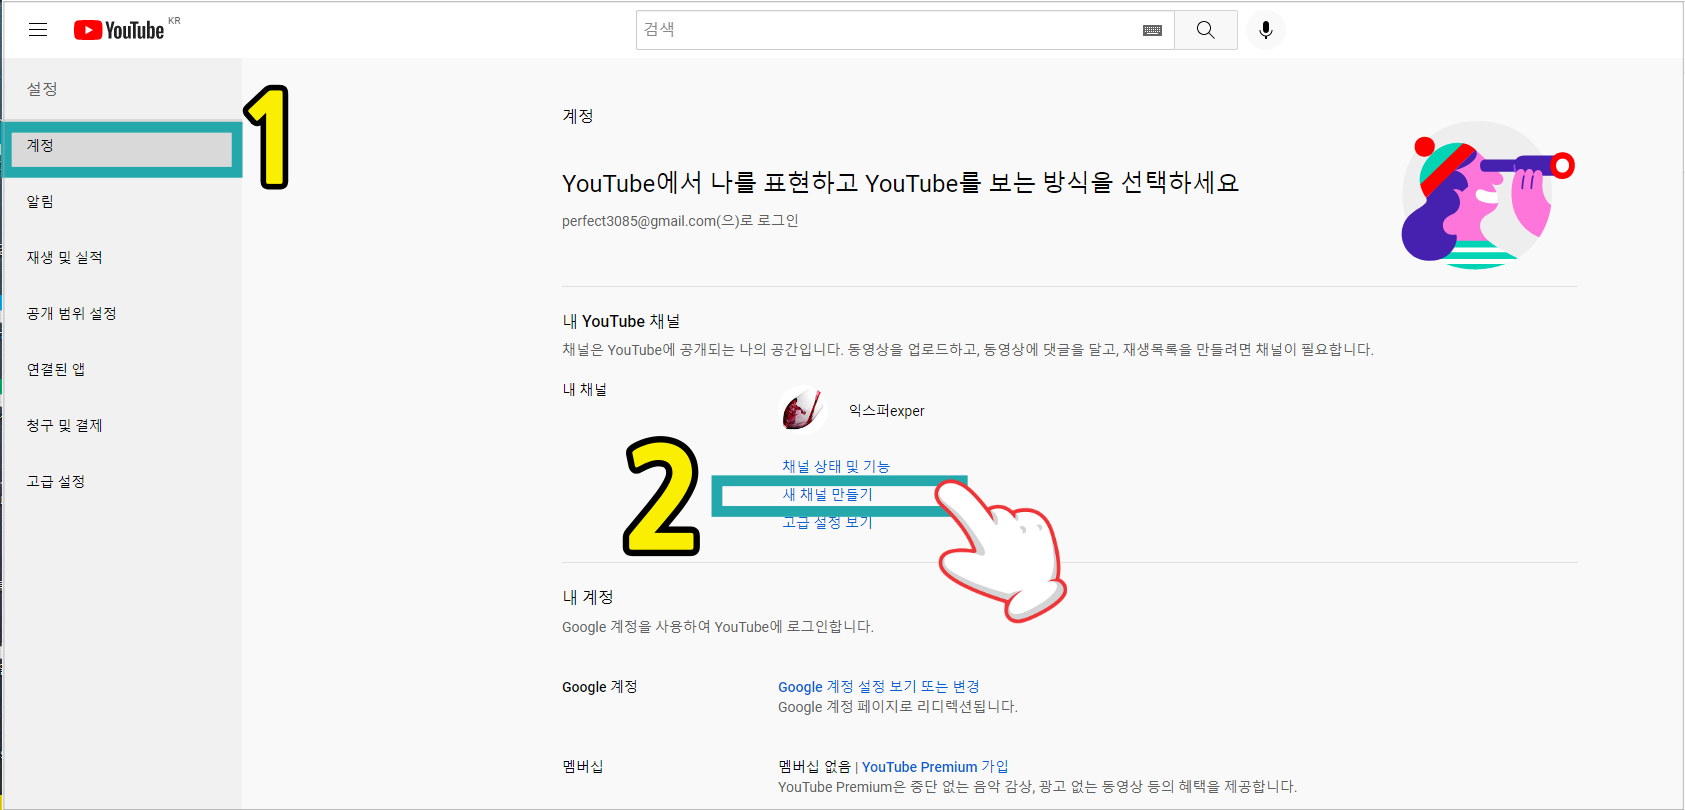Open the on-screen keyboard icon in search
Screen dimensions: 1685x810
(x=1152, y=31)
